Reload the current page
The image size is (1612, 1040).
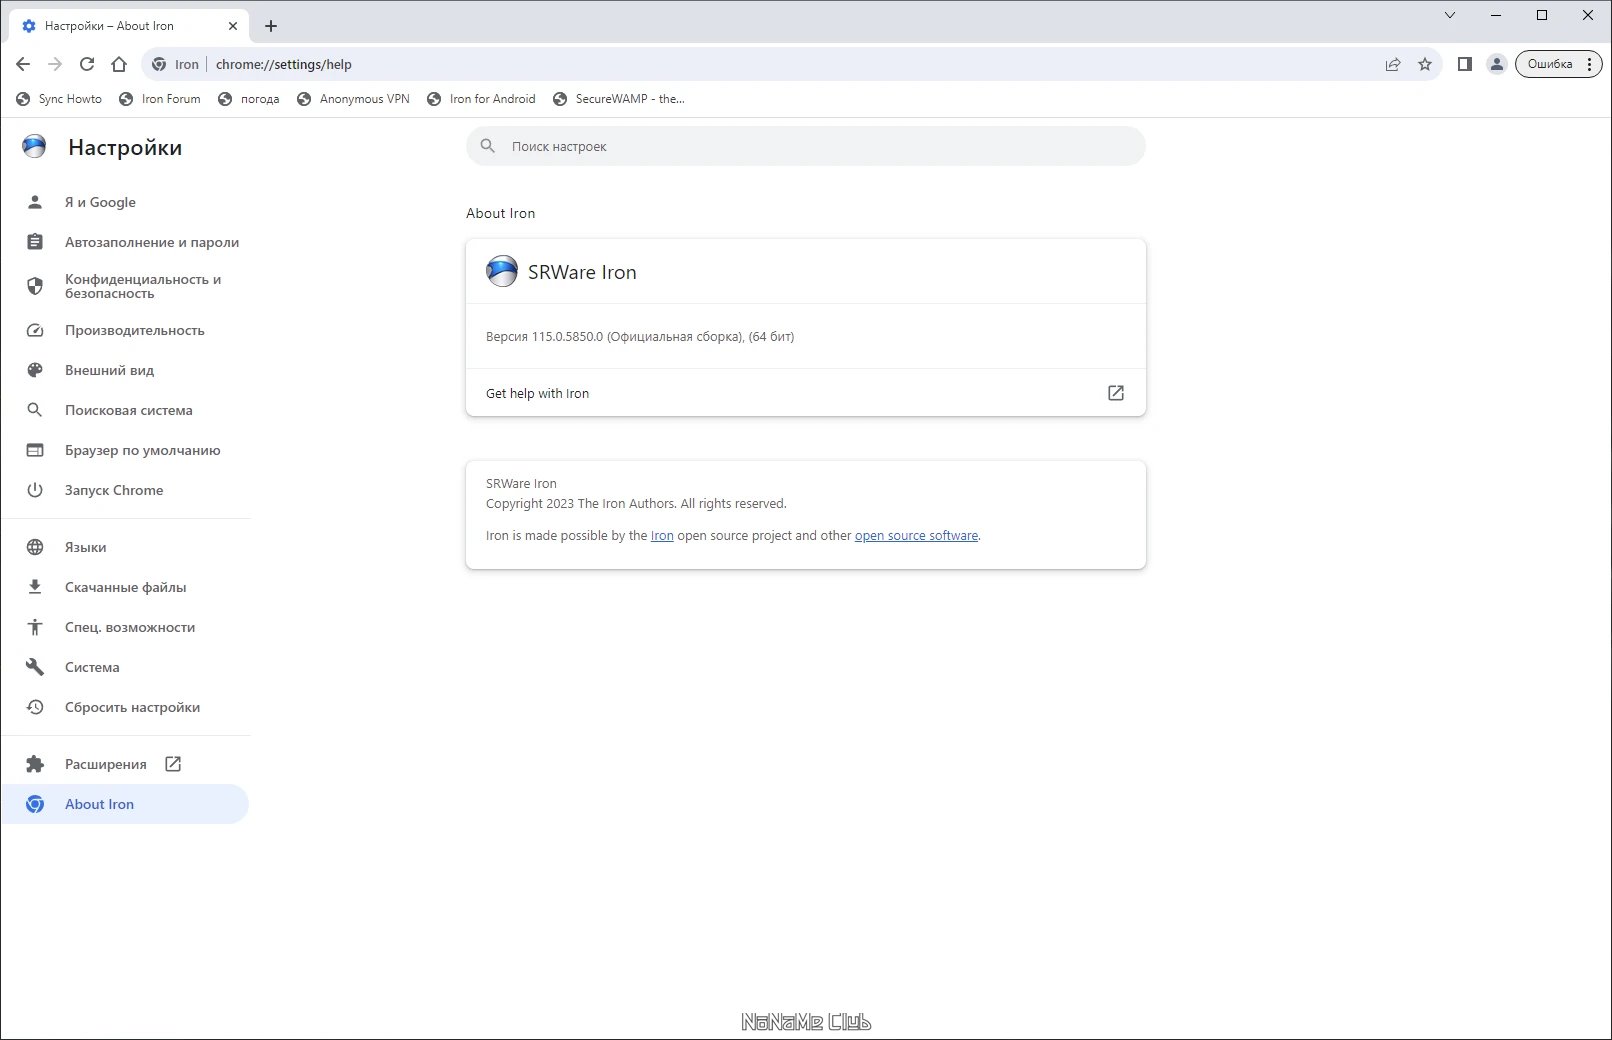[x=87, y=64]
